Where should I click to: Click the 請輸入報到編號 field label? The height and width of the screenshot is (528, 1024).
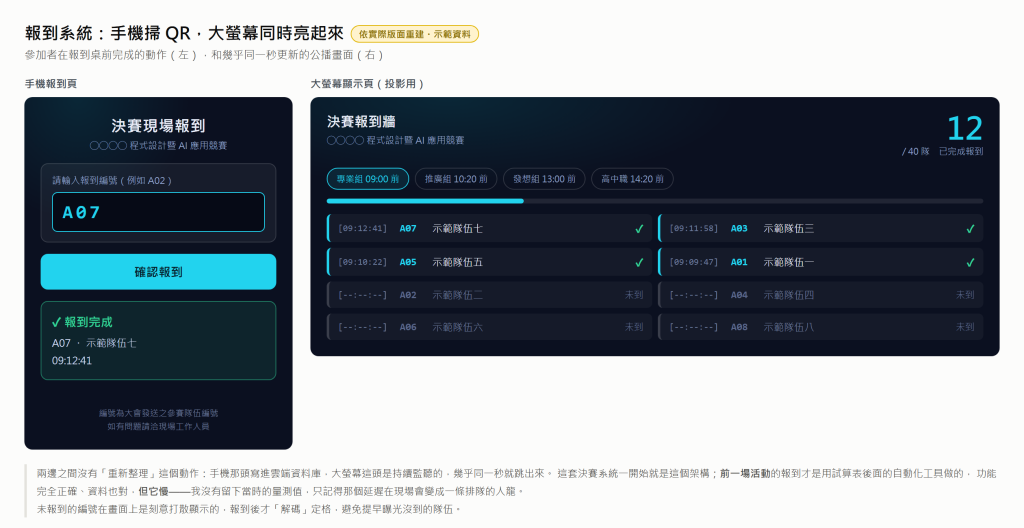tap(112, 180)
